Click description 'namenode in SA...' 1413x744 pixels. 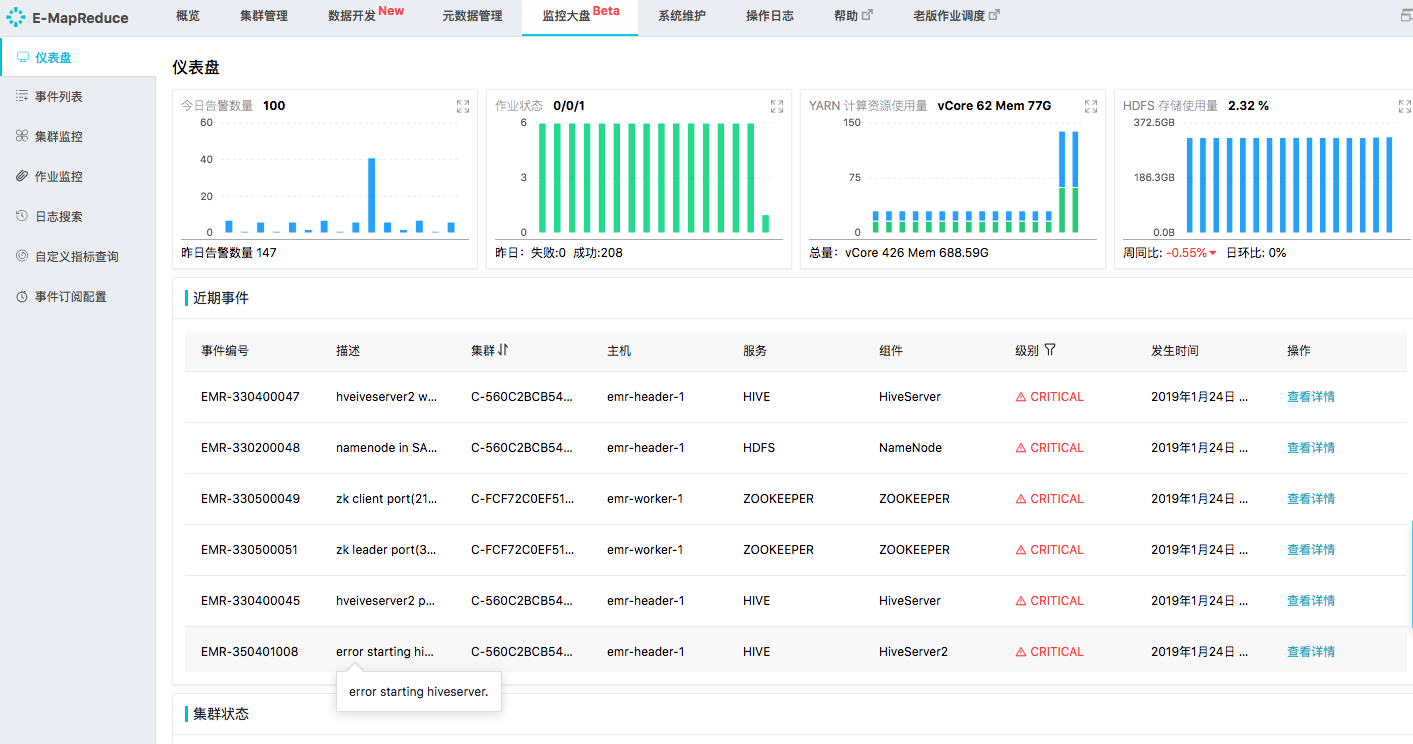pyautogui.click(x=386, y=448)
